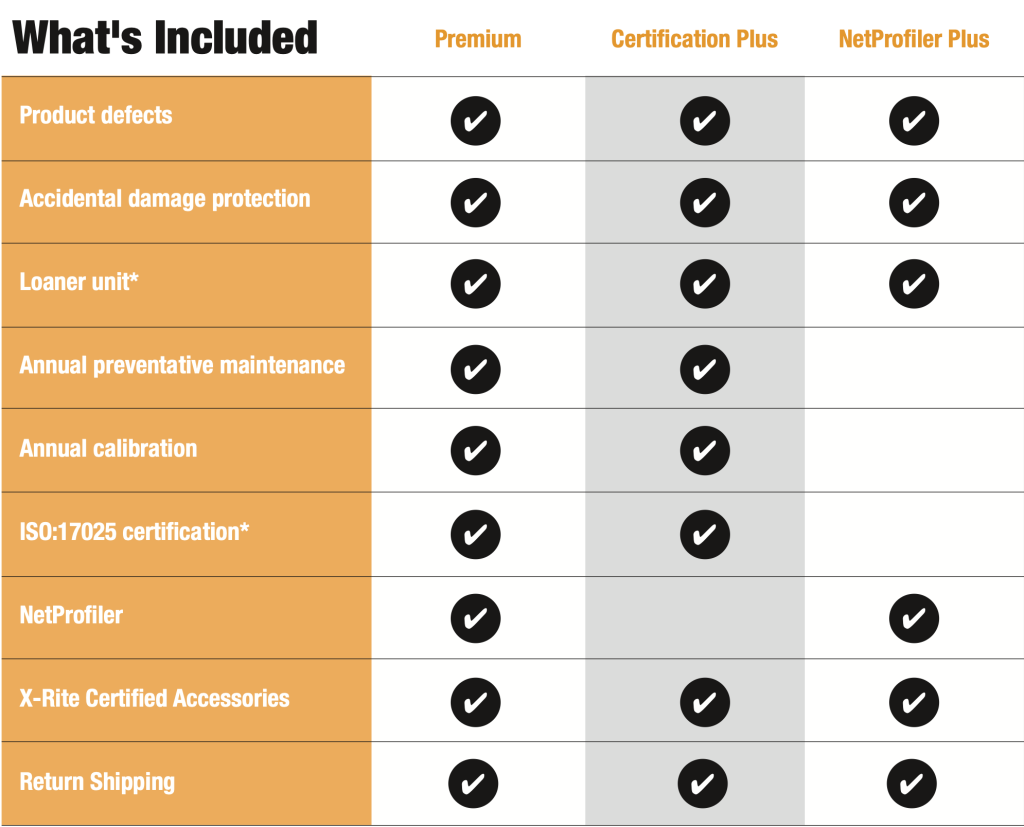The height and width of the screenshot is (827, 1024).
Task: Click Premium checkmark for ISO:17025 certification
Action: pos(475,534)
